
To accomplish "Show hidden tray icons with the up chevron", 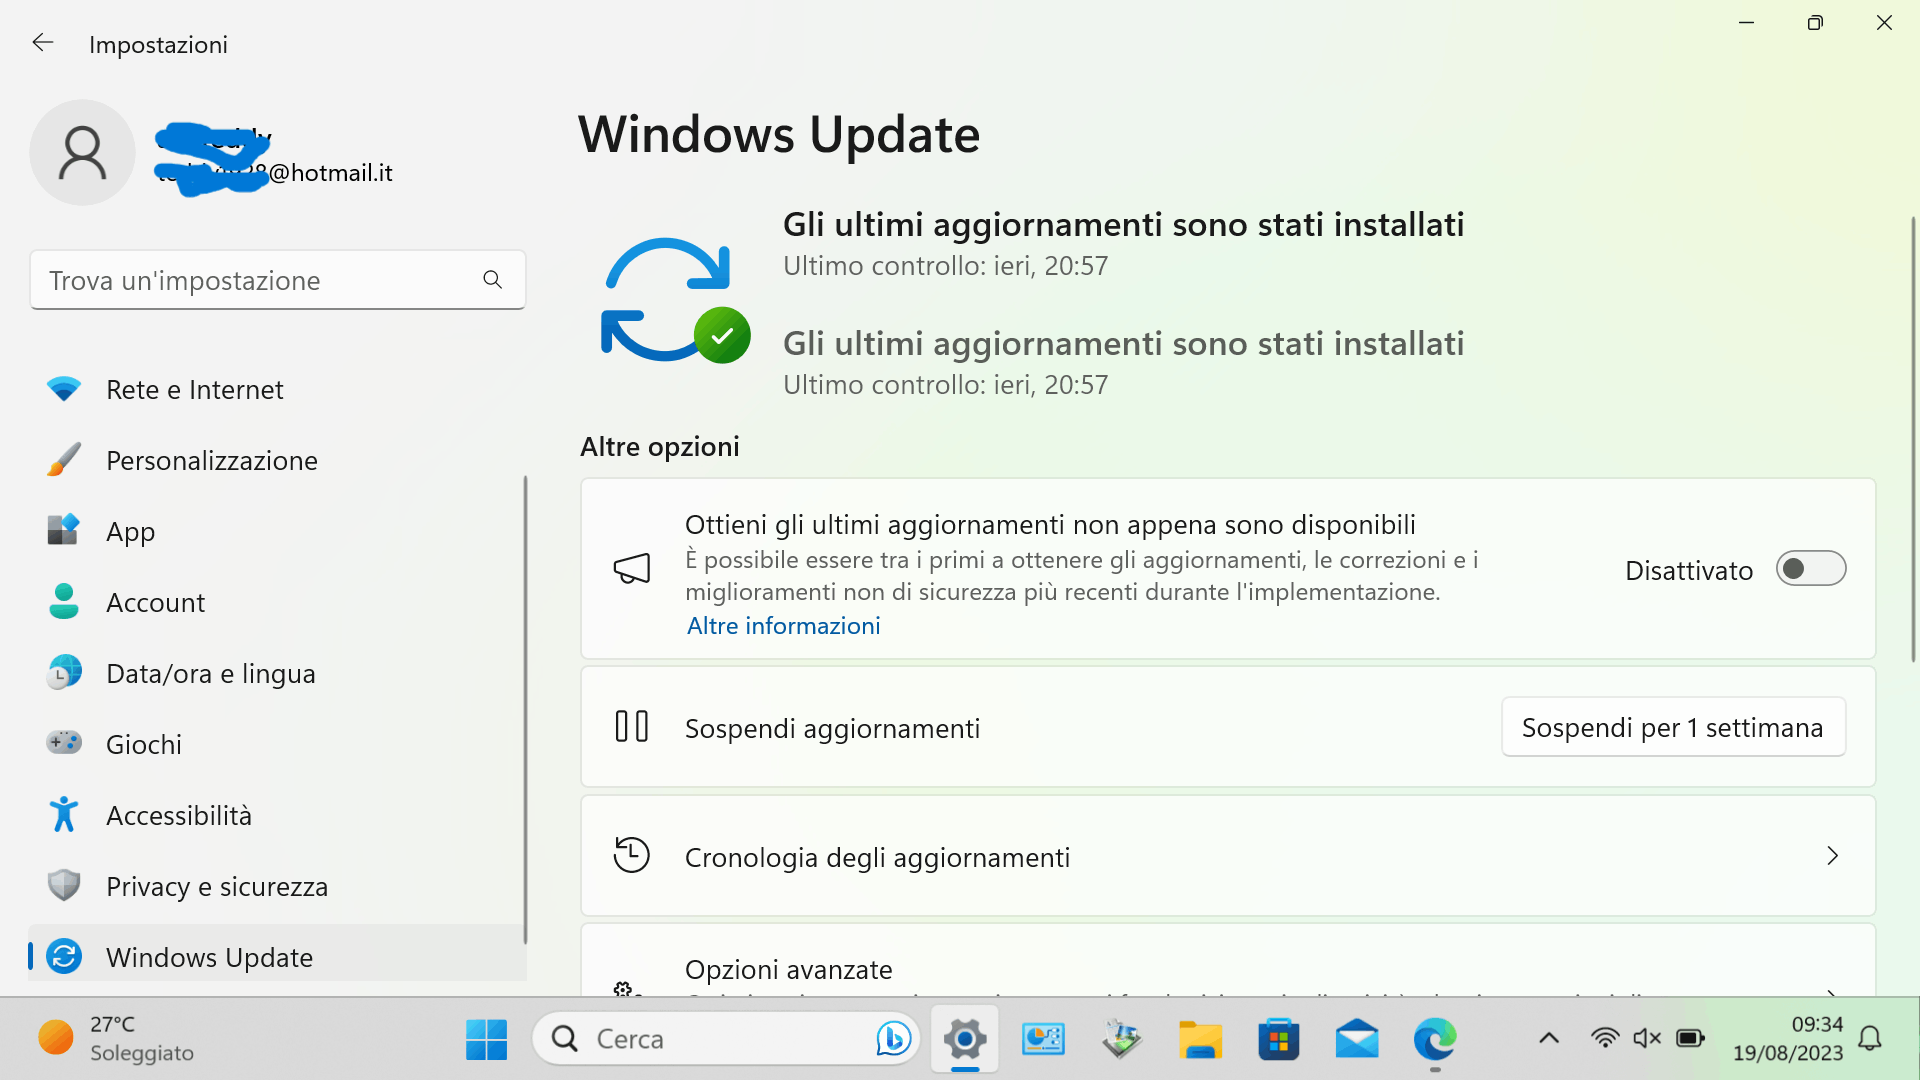I will pyautogui.click(x=1548, y=1038).
